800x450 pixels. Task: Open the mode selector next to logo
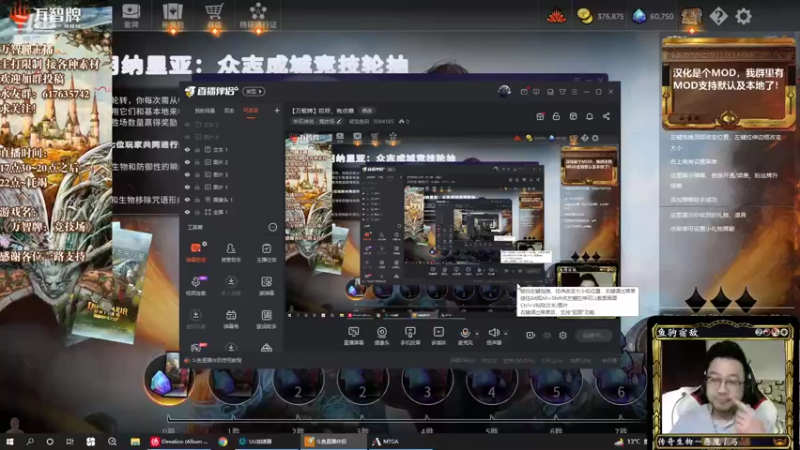point(254,91)
